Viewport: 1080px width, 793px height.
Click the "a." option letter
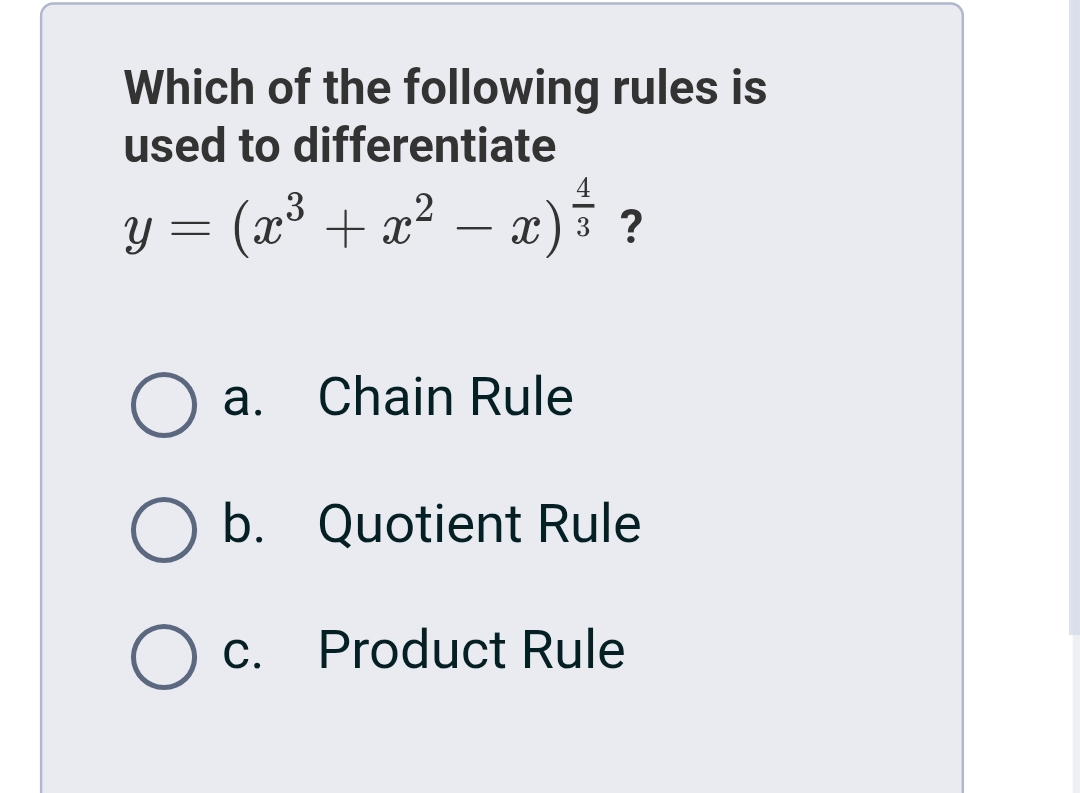[243, 397]
